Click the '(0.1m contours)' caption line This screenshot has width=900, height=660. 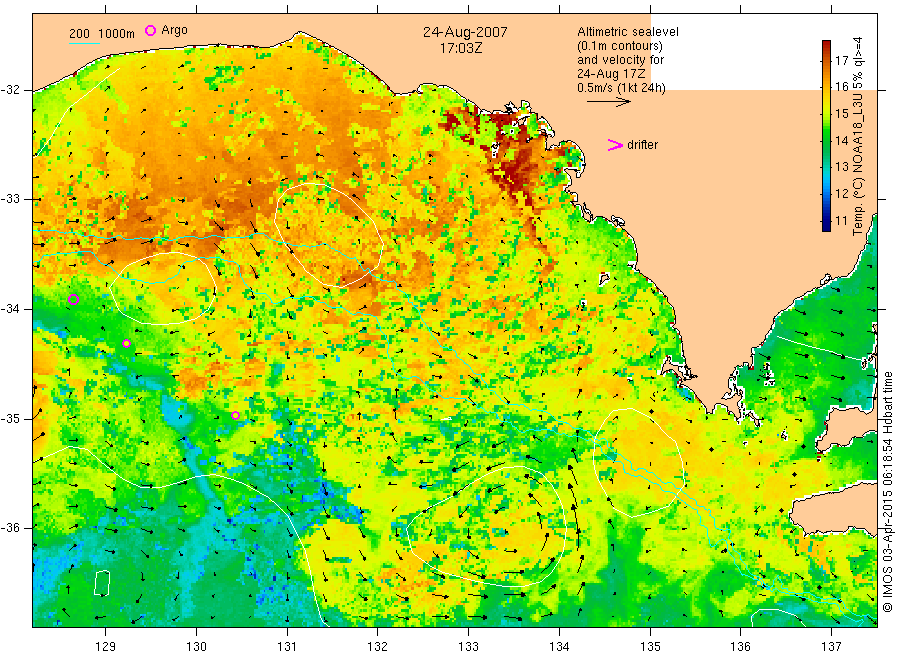620,46
